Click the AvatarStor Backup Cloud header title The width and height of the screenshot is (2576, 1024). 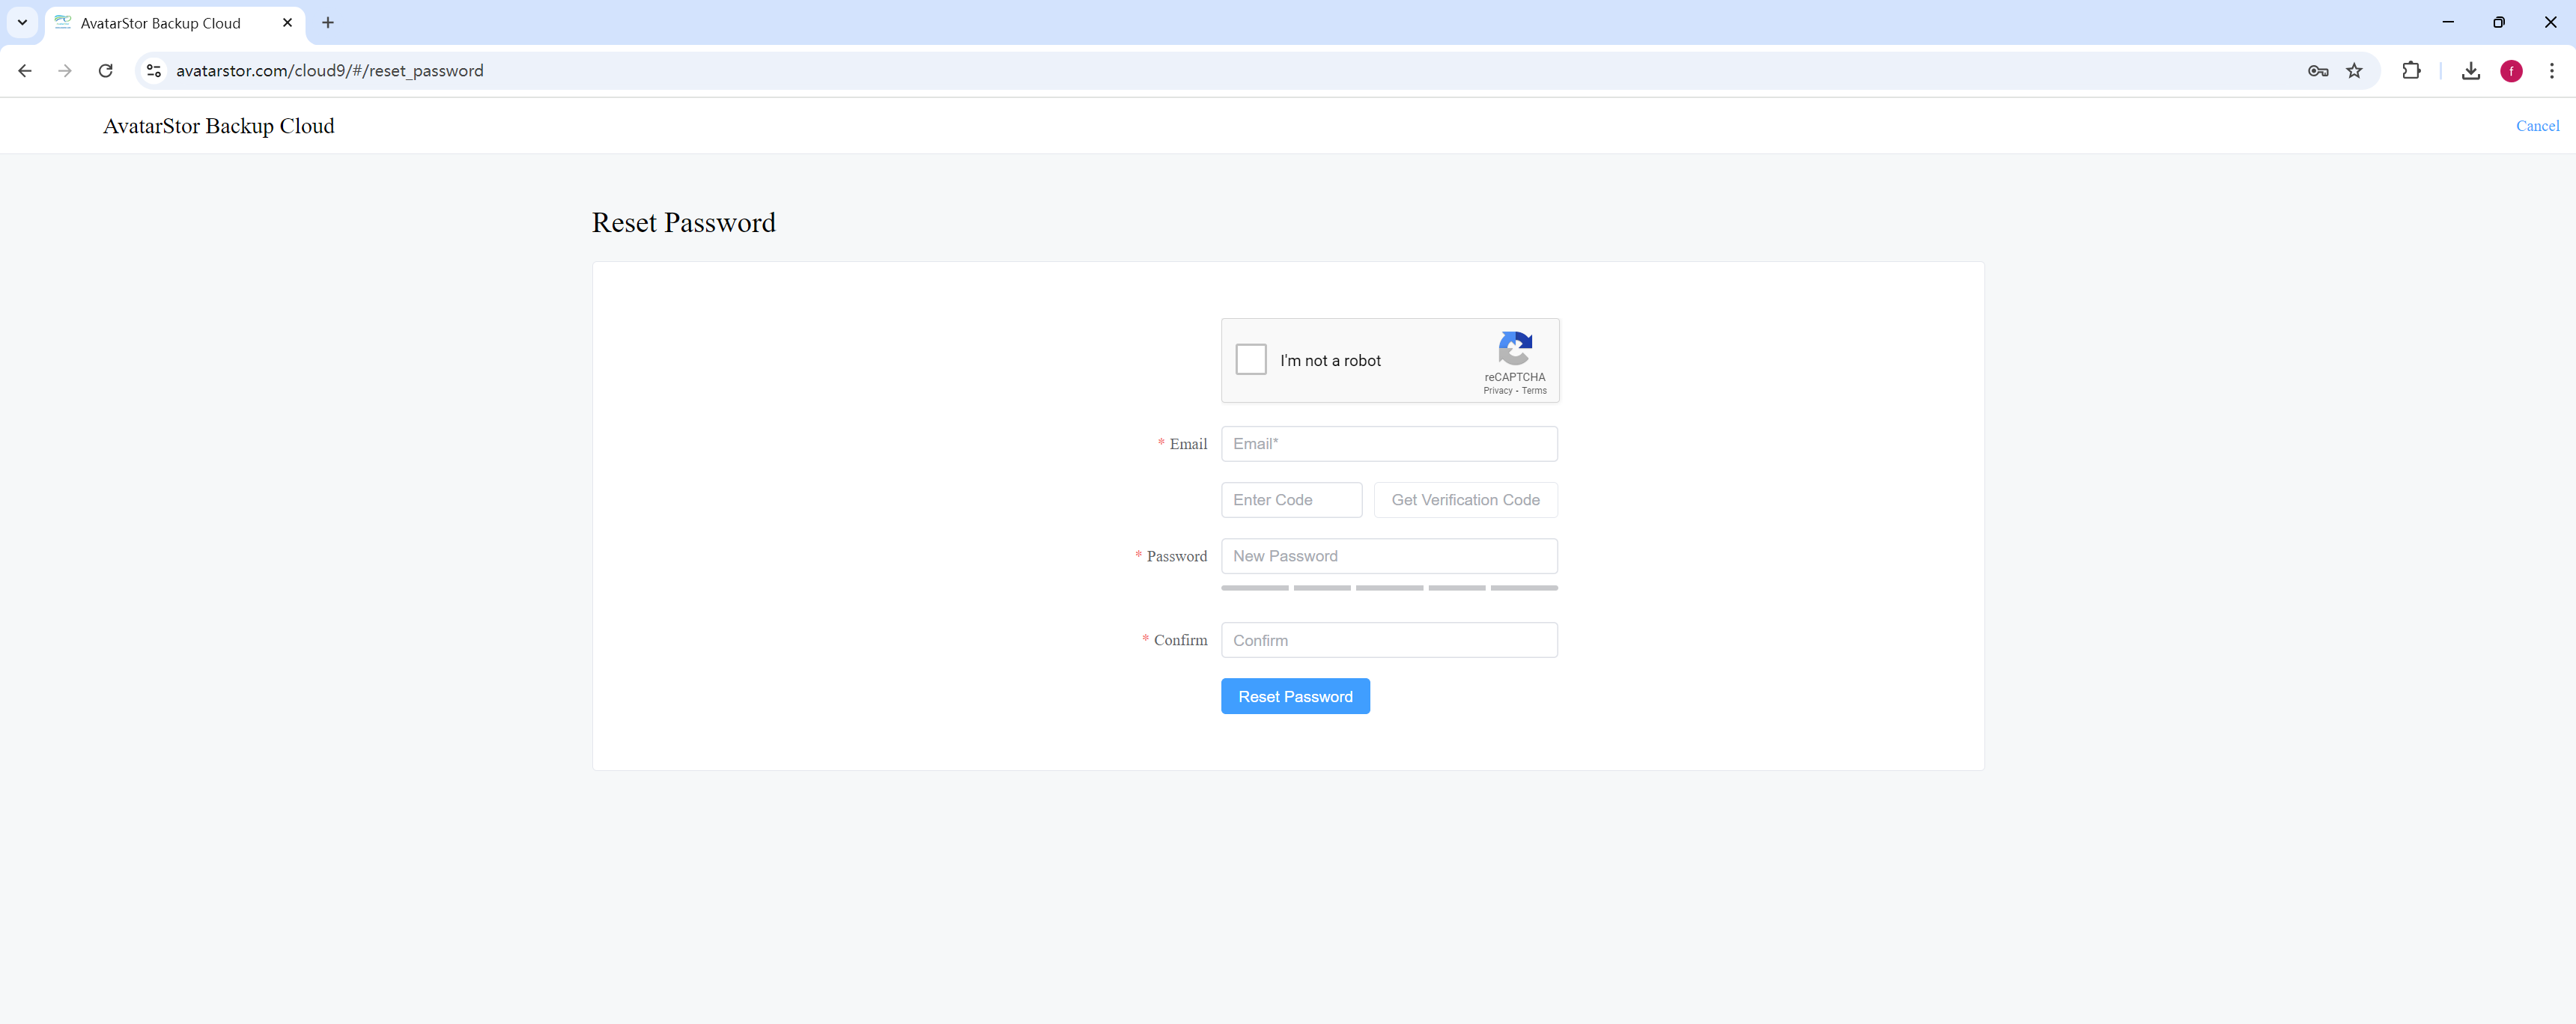click(219, 126)
